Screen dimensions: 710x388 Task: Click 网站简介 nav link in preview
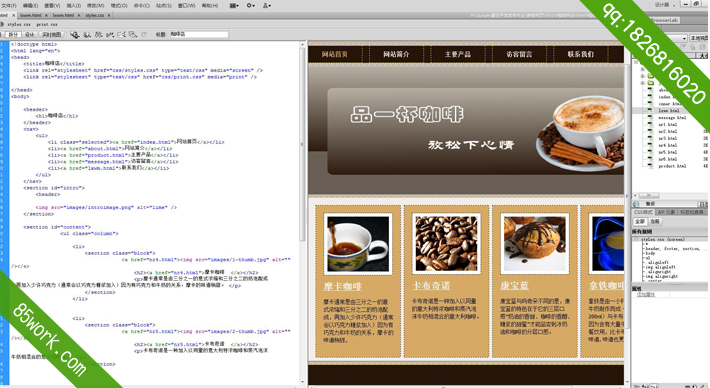(x=396, y=54)
